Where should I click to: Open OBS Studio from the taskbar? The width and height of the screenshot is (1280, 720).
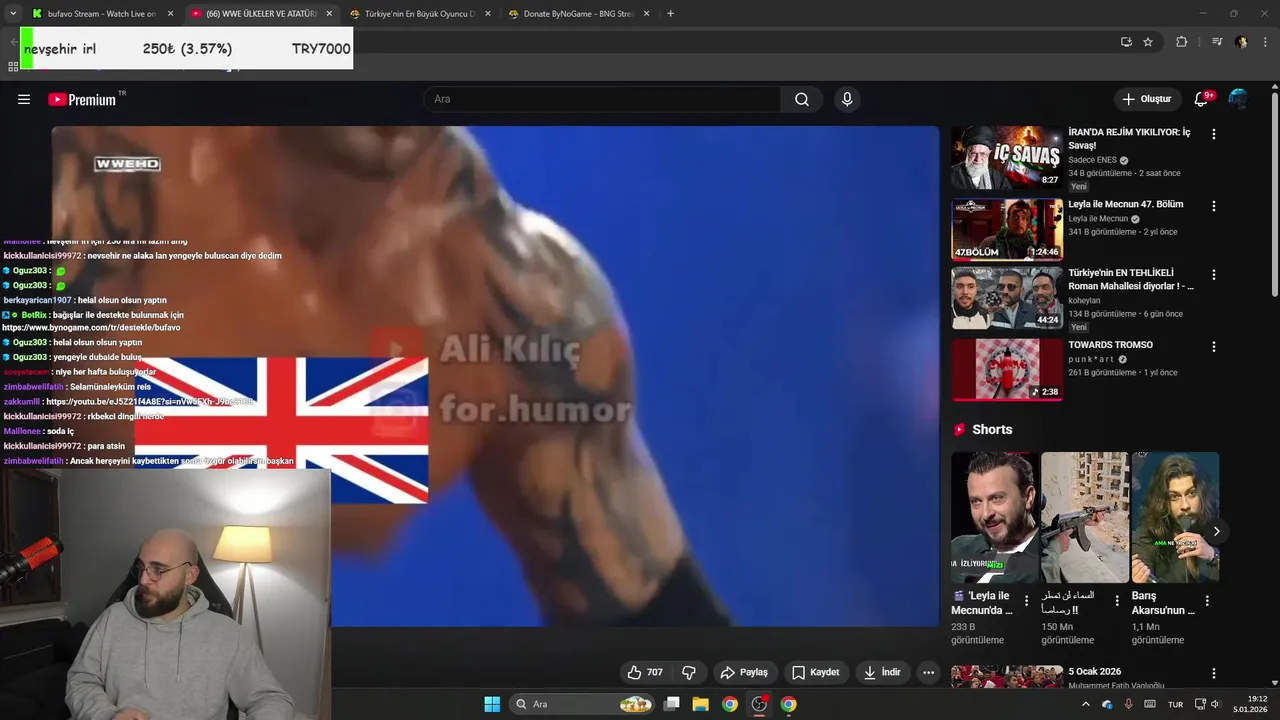pos(759,704)
